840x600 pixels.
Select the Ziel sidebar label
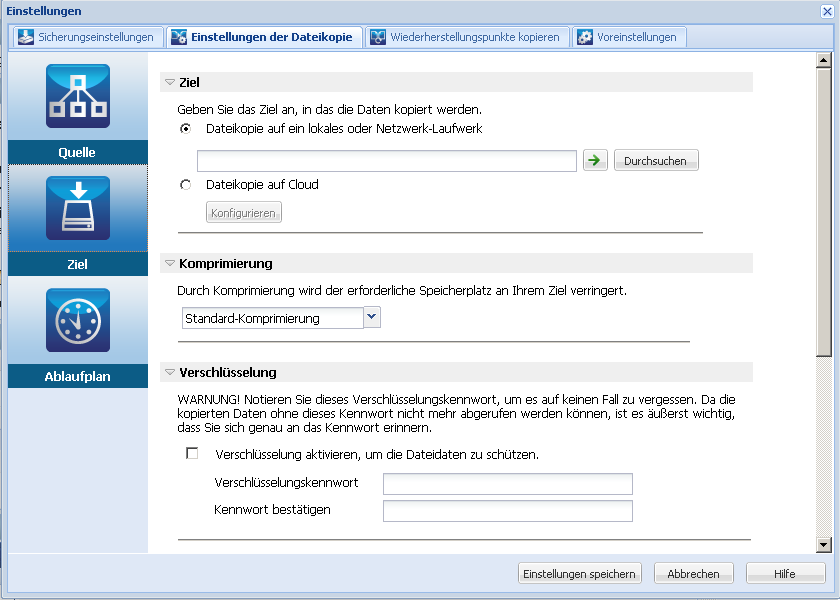point(78,264)
